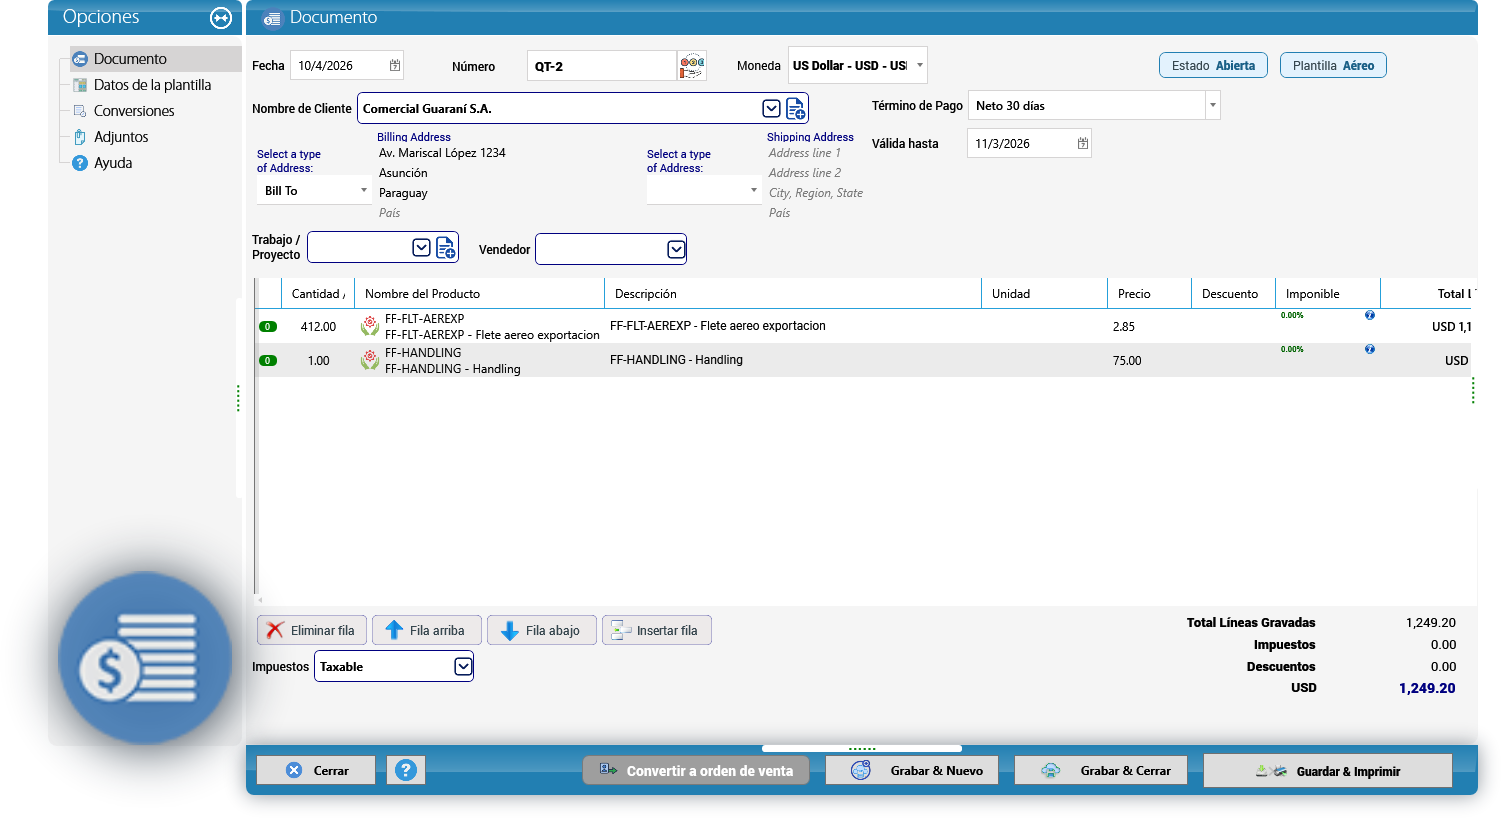Screen dimensions: 1501x818
Task: Open the Trabajo / Proyecto dropdown arrow
Action: click(x=421, y=247)
